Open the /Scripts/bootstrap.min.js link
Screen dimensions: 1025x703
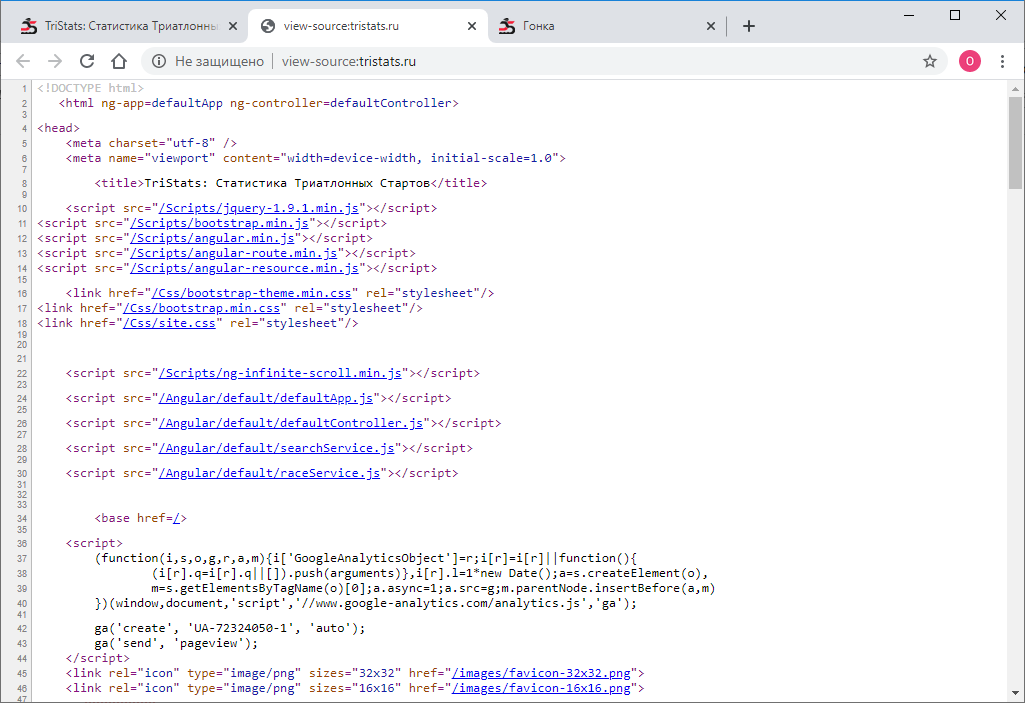click(219, 223)
